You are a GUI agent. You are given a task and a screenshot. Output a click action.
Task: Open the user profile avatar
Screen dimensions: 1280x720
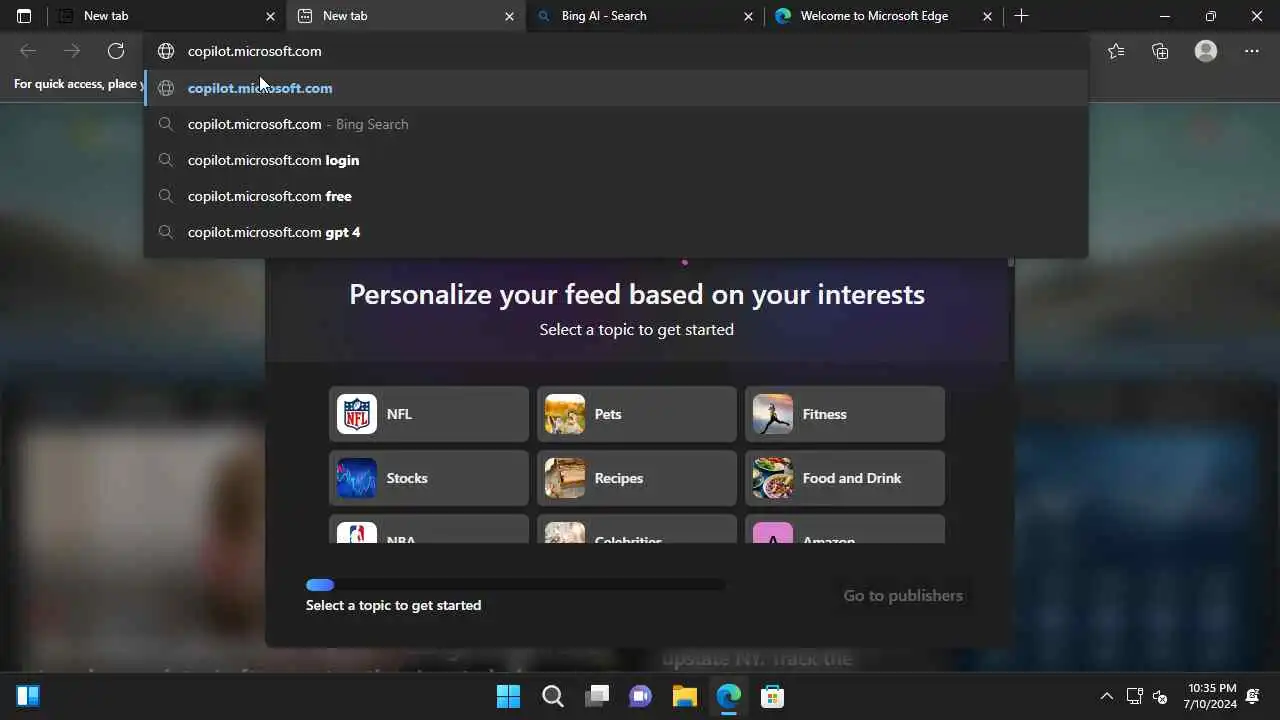(x=1206, y=51)
